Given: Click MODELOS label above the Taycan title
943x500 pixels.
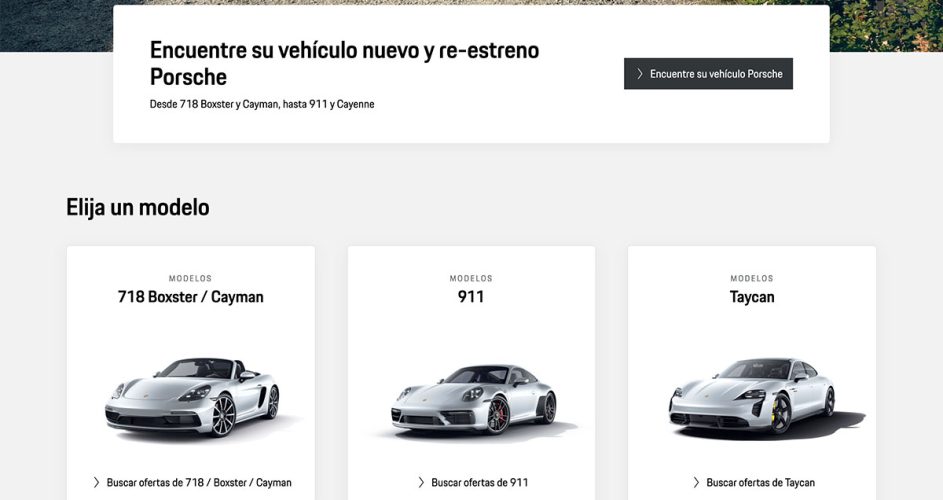Looking at the screenshot, I should (x=752, y=279).
